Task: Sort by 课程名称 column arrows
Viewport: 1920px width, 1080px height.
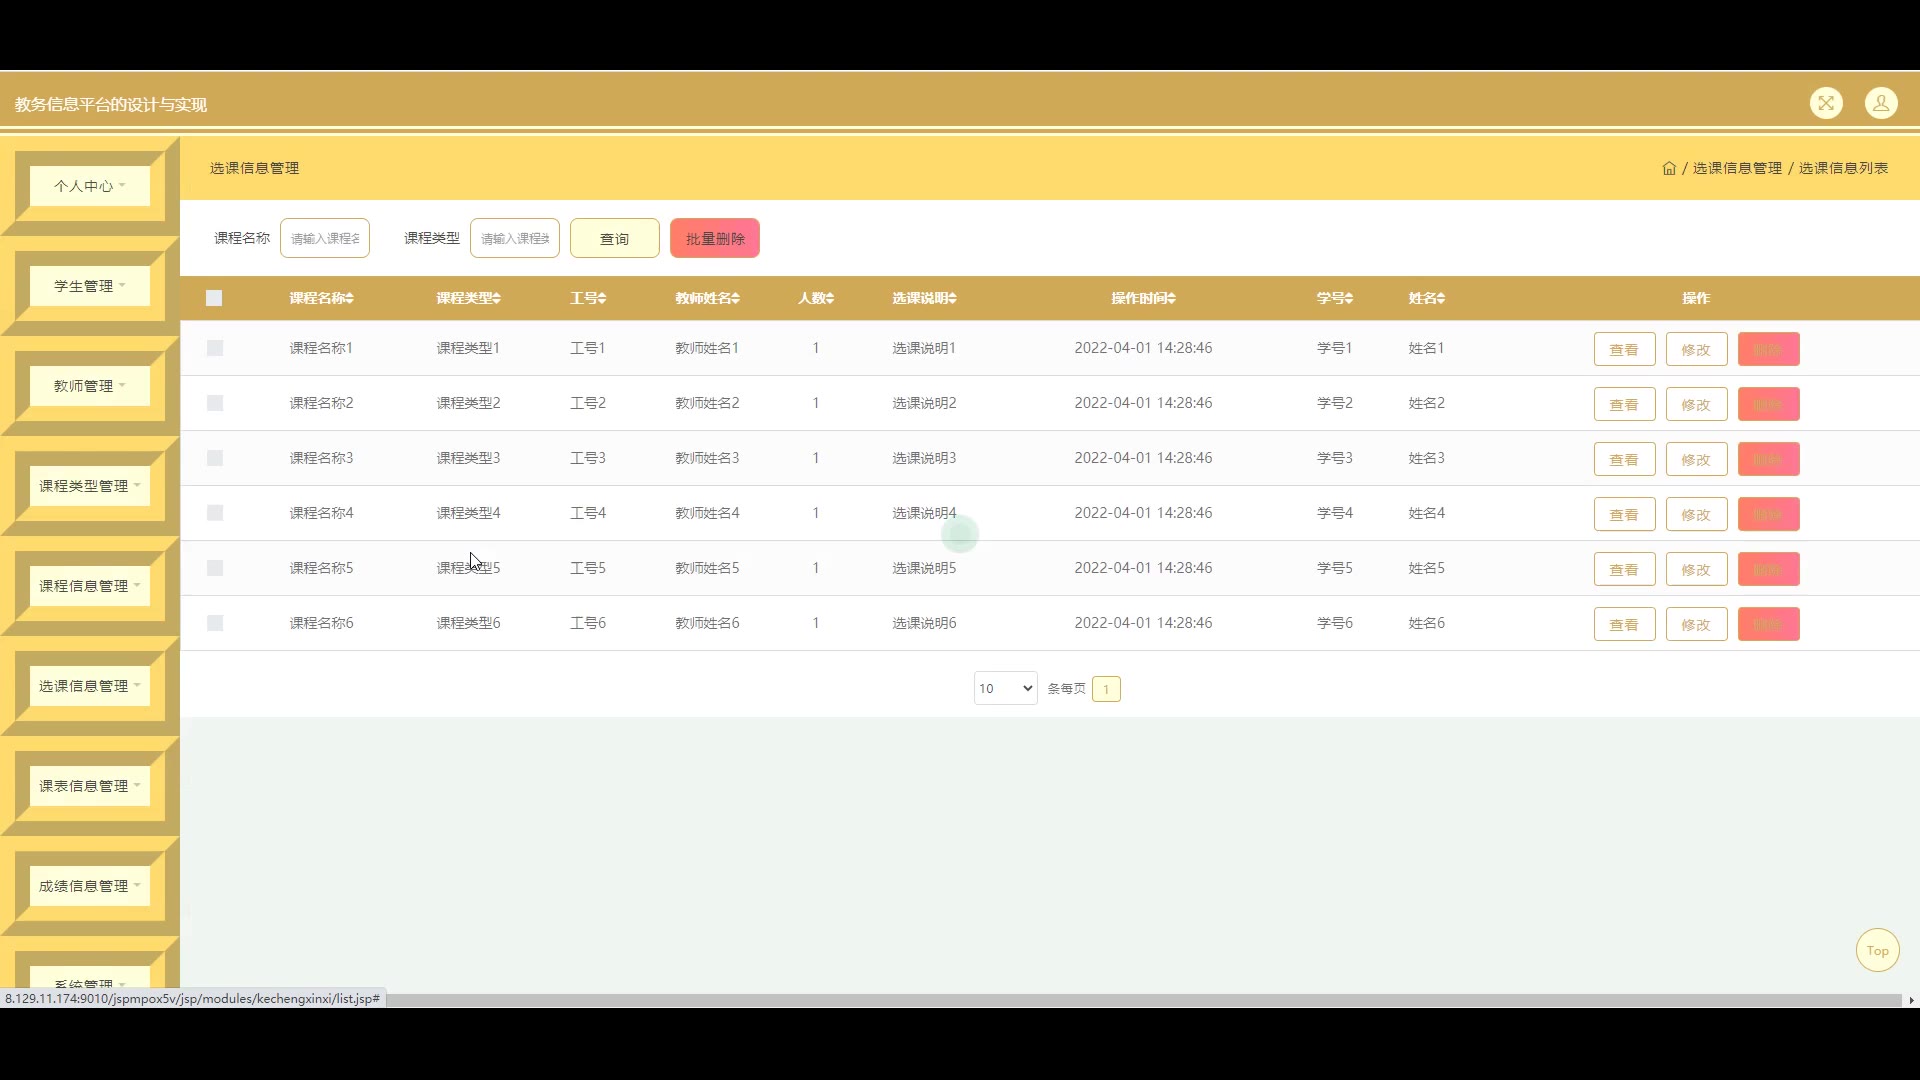Action: point(350,298)
